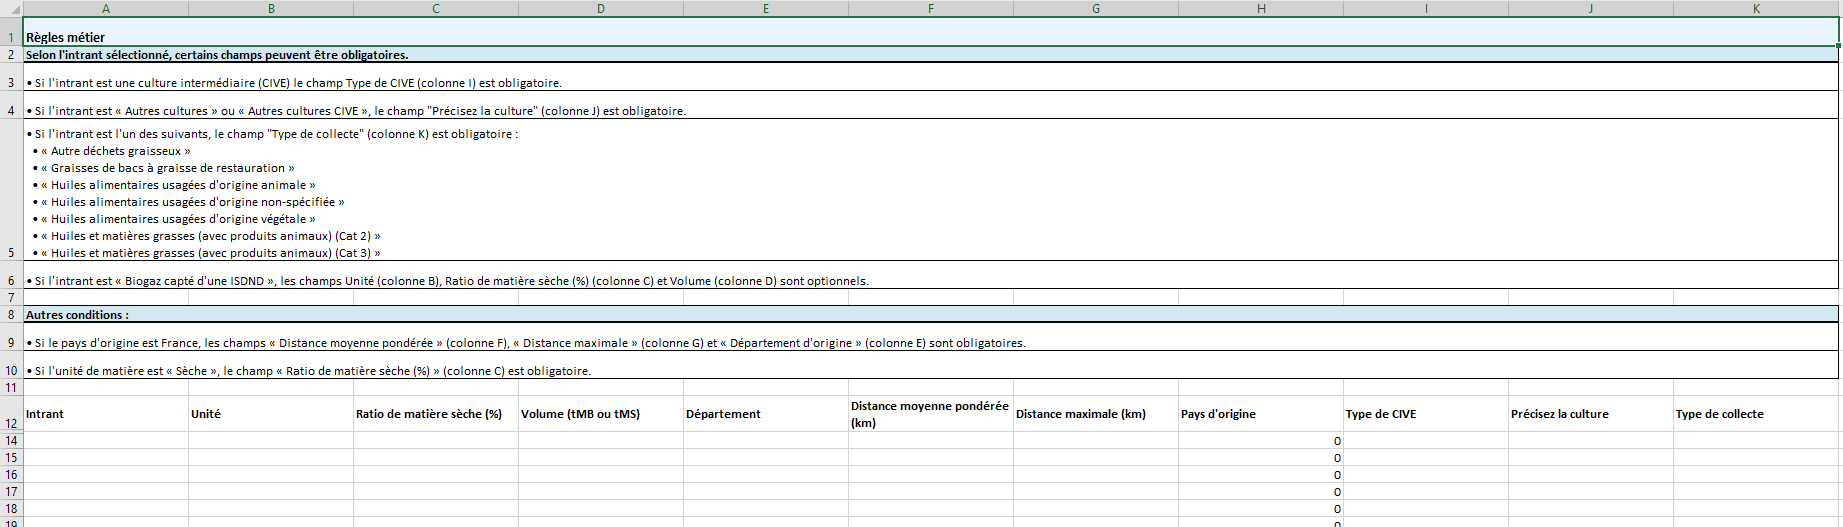Click the "Type de collecte" header cell

1756,414
